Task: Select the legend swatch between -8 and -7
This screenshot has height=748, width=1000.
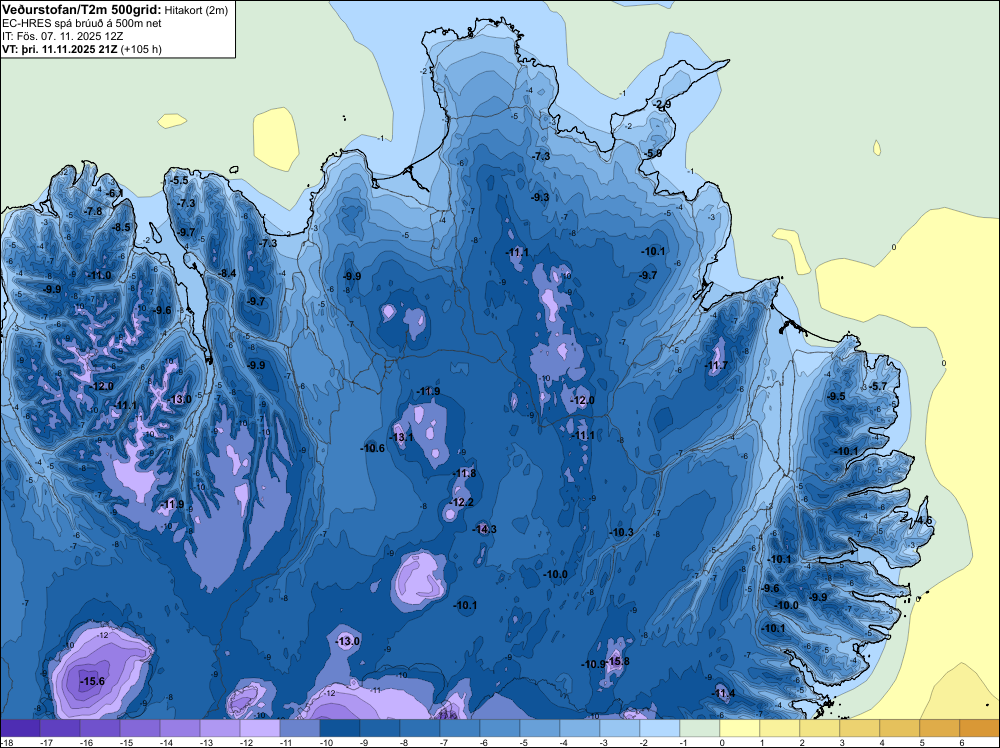Action: (x=420, y=728)
